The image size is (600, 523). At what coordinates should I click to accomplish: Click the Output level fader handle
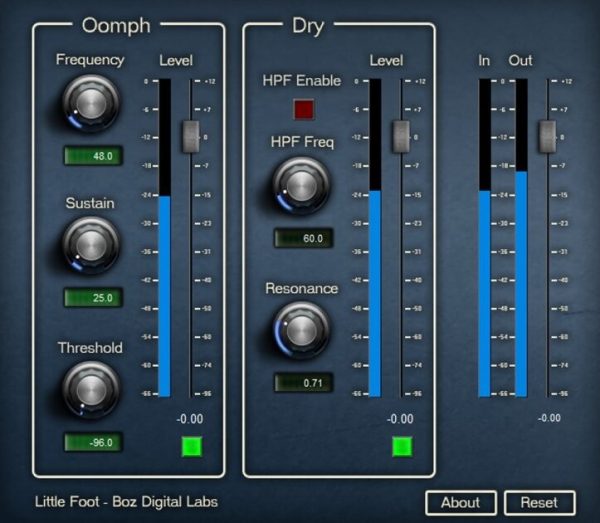pos(548,137)
